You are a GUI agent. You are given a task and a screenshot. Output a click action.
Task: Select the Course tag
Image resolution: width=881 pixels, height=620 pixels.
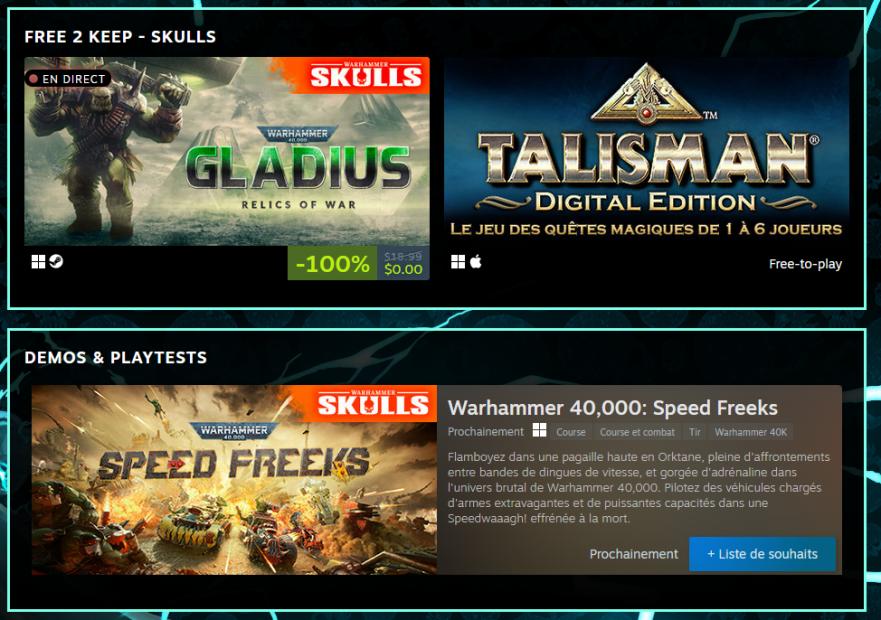tap(571, 432)
